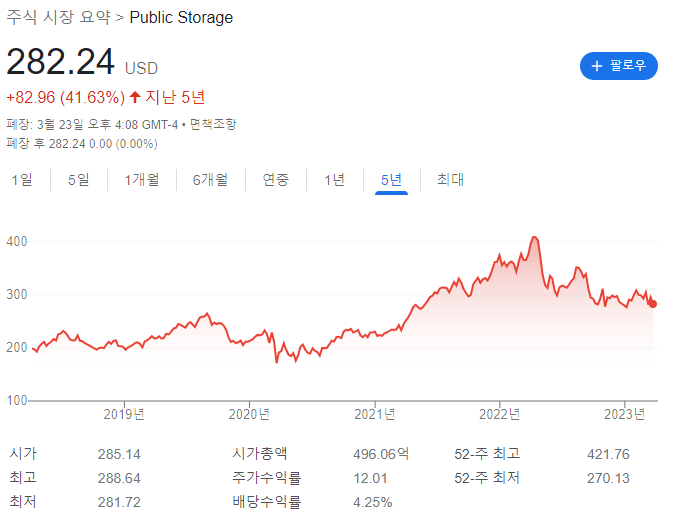The width and height of the screenshot is (674, 514).
Task: Choose the 연중 year-to-date tab
Action: point(276,179)
